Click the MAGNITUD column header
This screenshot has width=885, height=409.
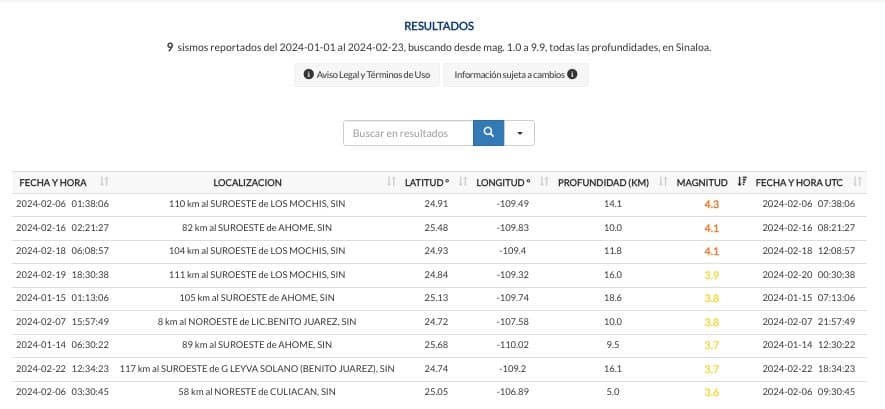coord(702,182)
